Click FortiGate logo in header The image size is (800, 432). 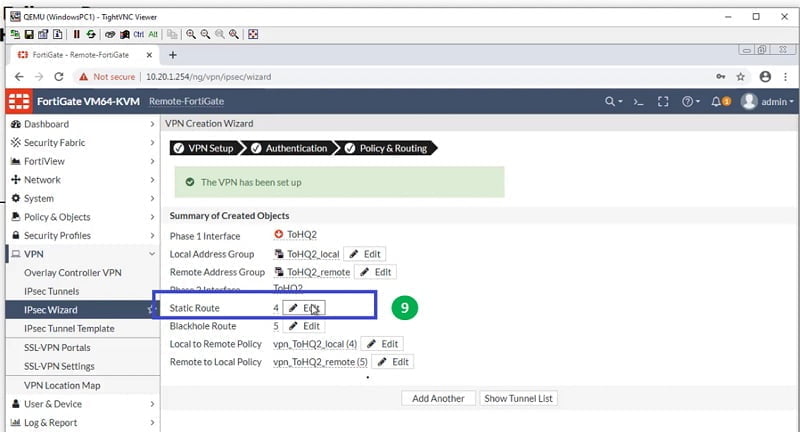click(x=19, y=101)
